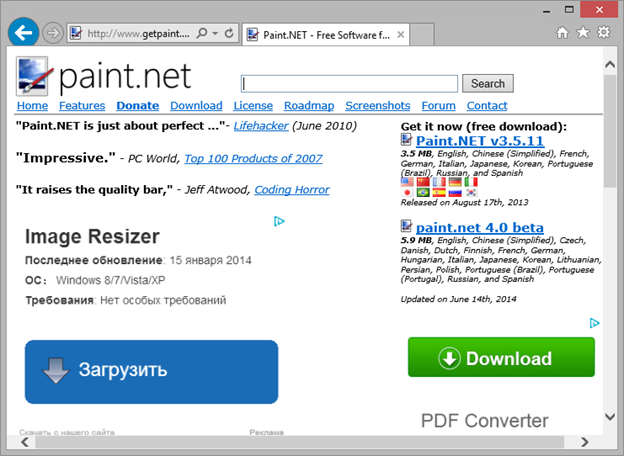624x456 pixels.
Task: Click the scrollbar up arrow
Action: 610,63
